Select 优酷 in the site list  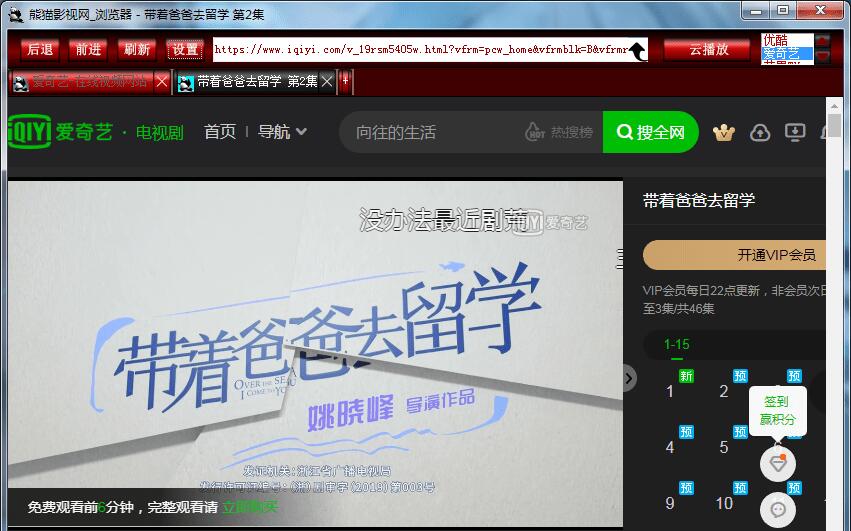point(776,40)
